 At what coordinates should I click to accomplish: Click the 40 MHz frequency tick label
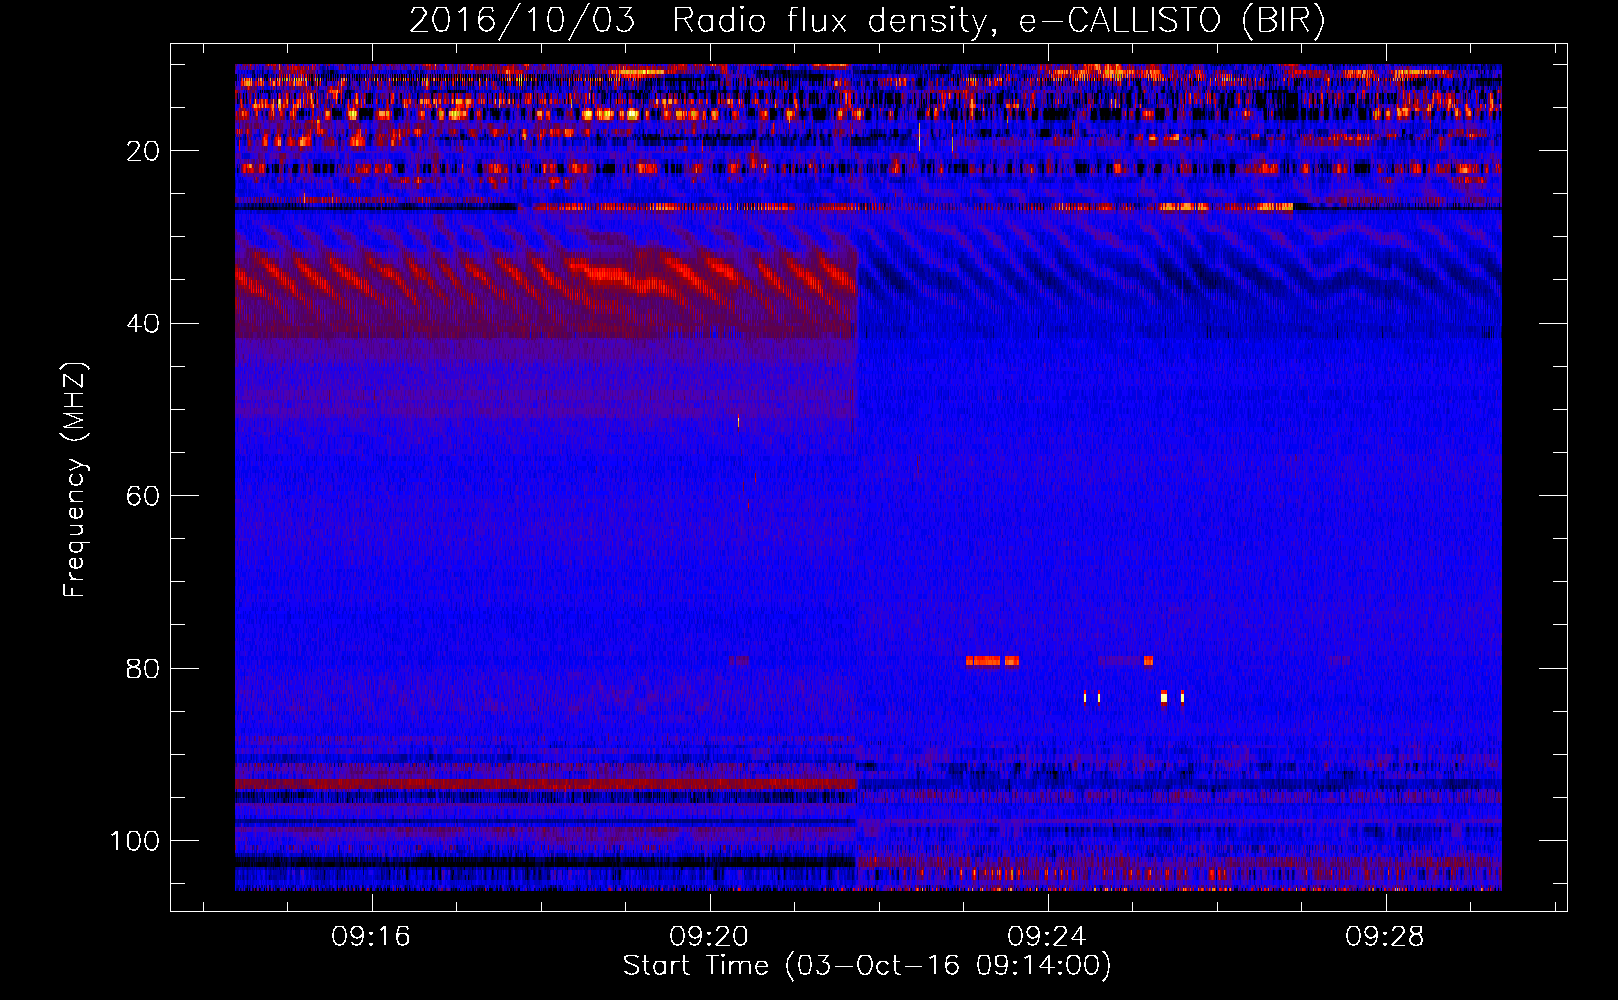coord(143,324)
